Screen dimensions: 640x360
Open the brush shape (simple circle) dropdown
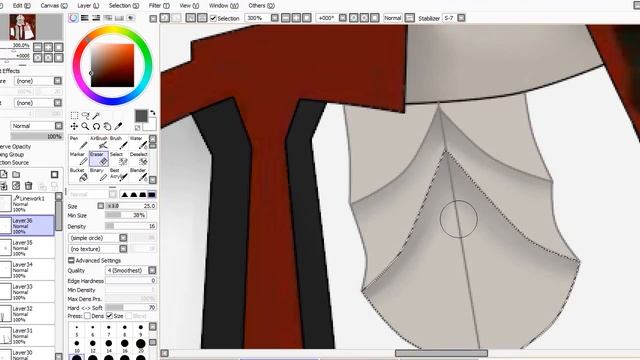[98, 238]
